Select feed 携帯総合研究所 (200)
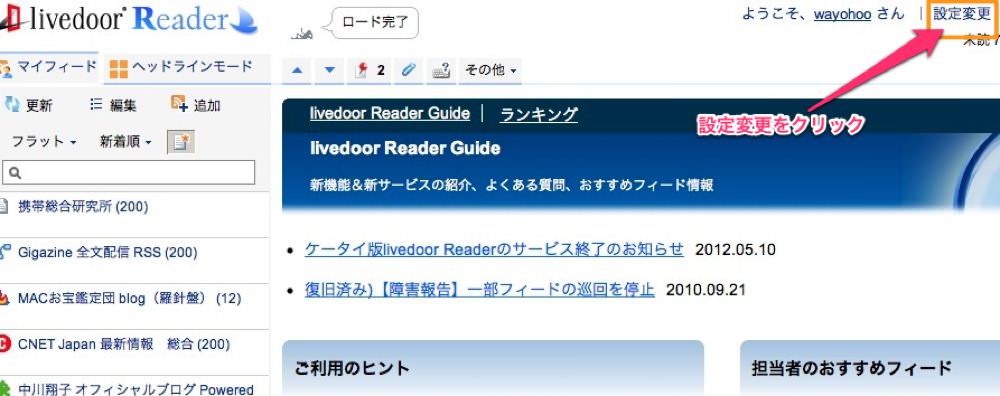This screenshot has width=1000, height=396. click(83, 207)
